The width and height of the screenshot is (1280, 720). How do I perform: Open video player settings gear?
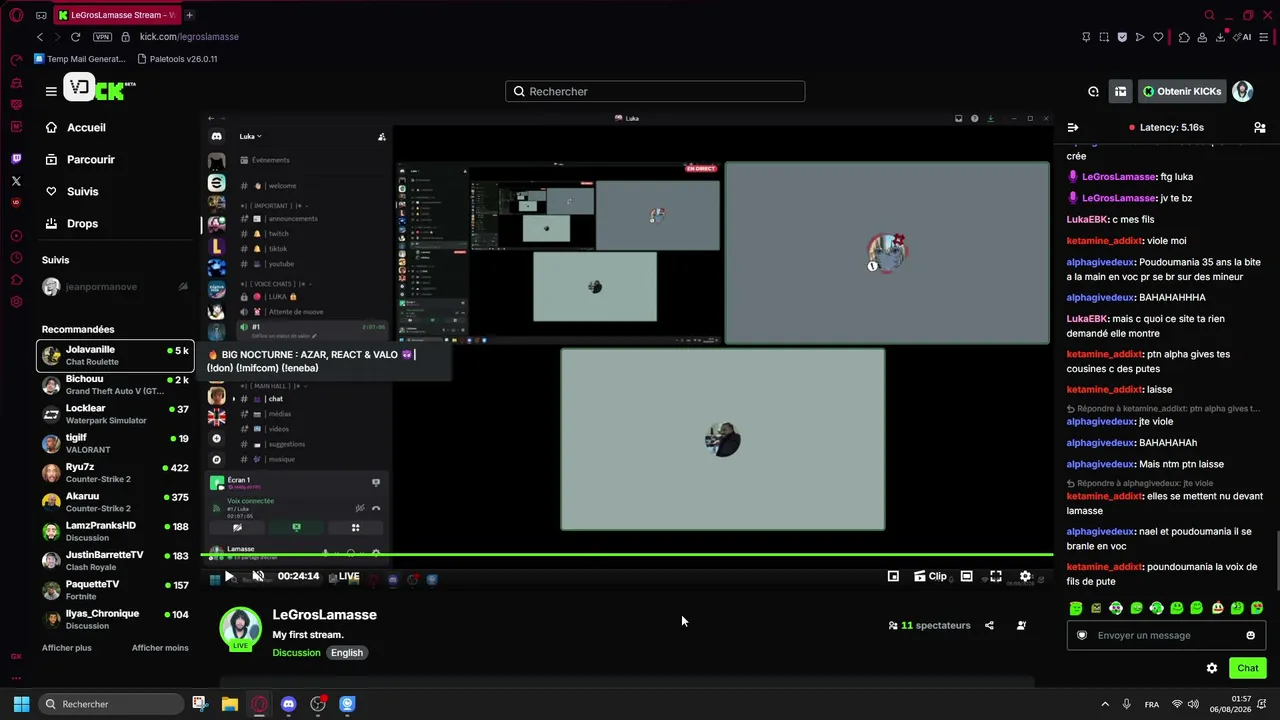[x=1025, y=576]
